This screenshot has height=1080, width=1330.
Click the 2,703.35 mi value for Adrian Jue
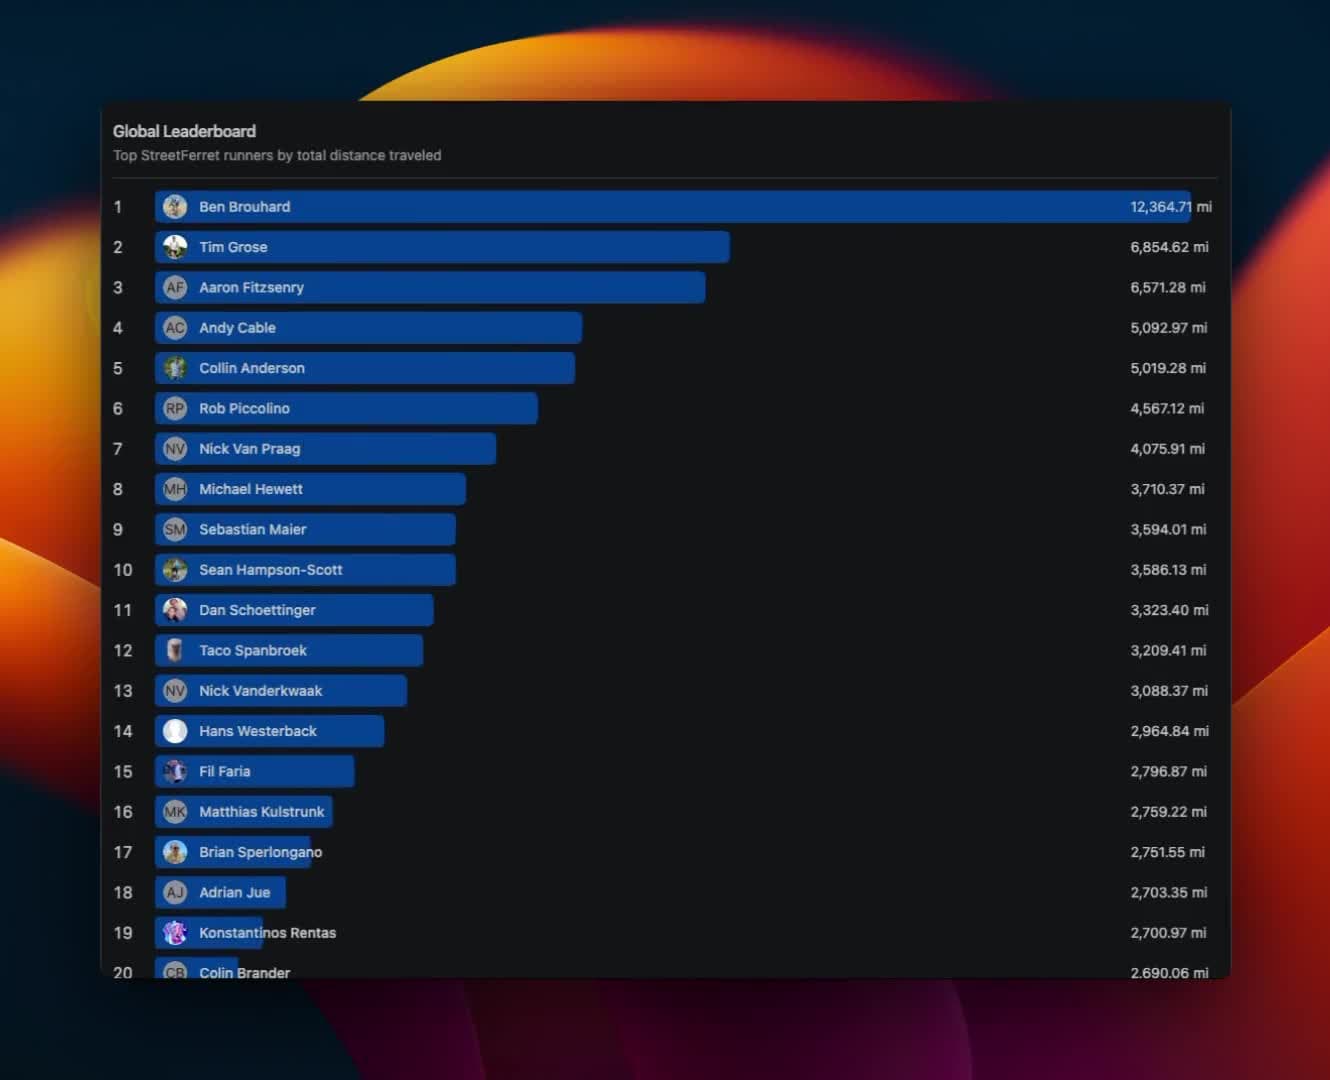1168,892
